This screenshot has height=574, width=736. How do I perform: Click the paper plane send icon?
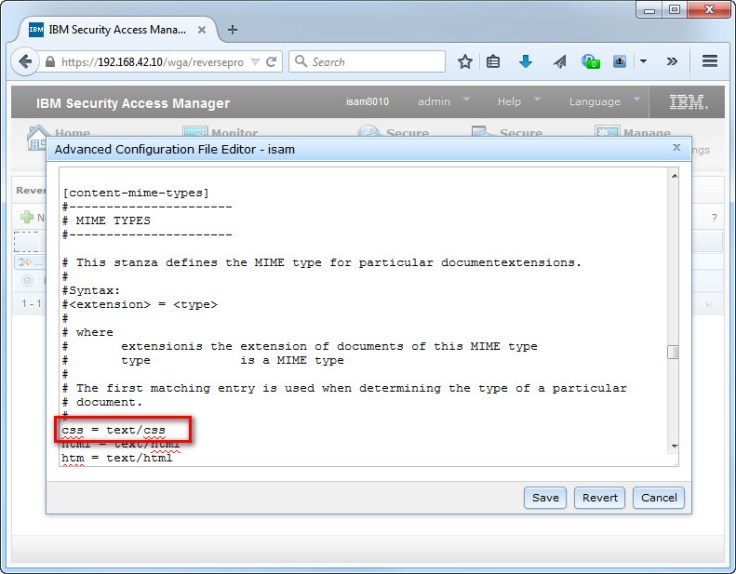(x=559, y=61)
